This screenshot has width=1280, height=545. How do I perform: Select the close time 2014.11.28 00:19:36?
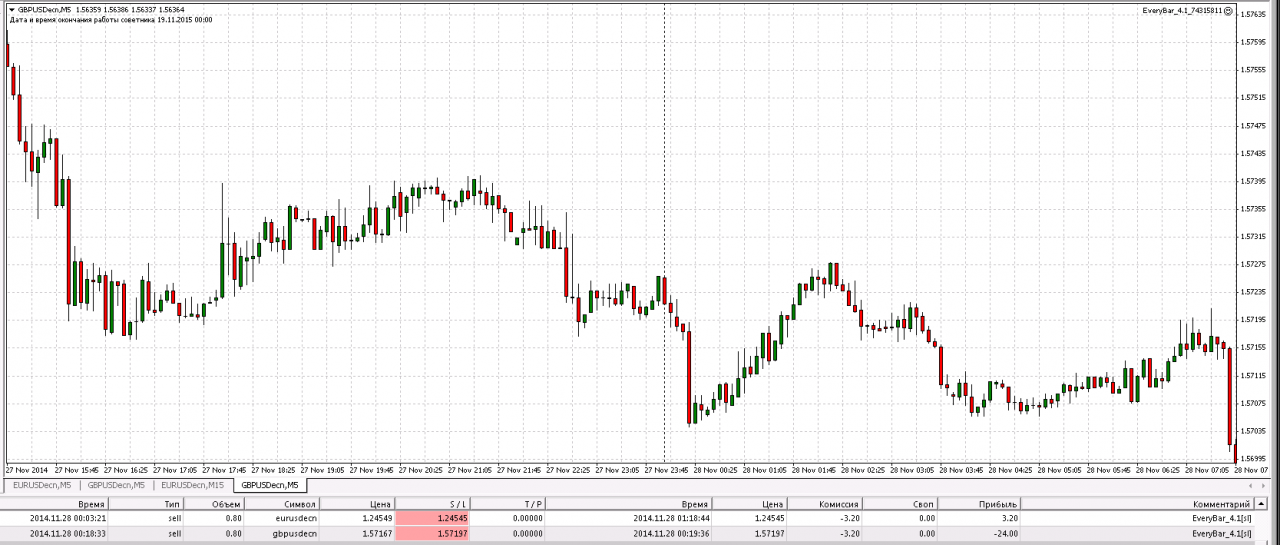pyautogui.click(x=672, y=533)
